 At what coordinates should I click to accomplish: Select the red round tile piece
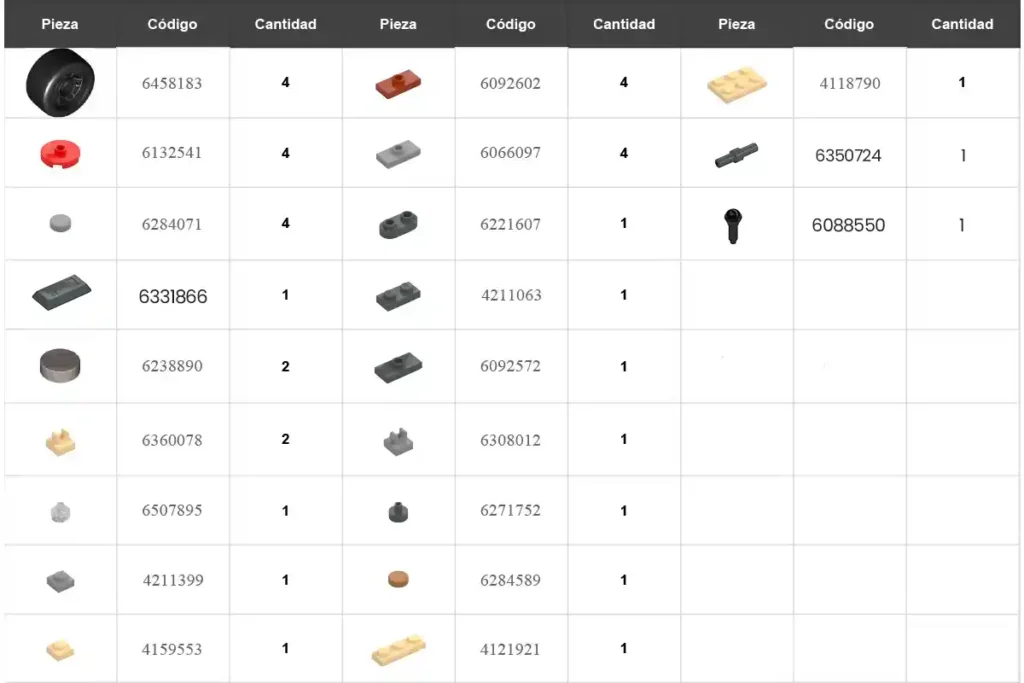click(60, 155)
